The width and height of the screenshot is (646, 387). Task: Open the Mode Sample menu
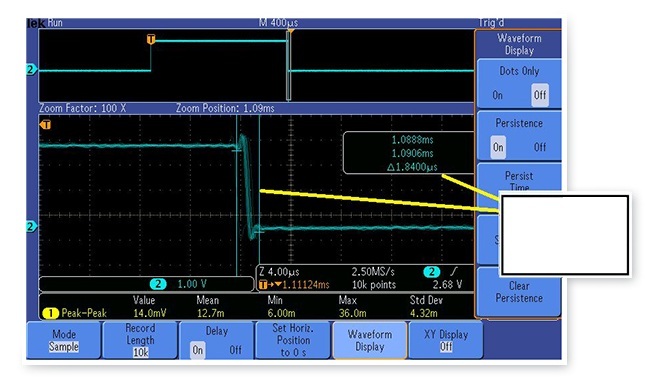click(x=64, y=340)
